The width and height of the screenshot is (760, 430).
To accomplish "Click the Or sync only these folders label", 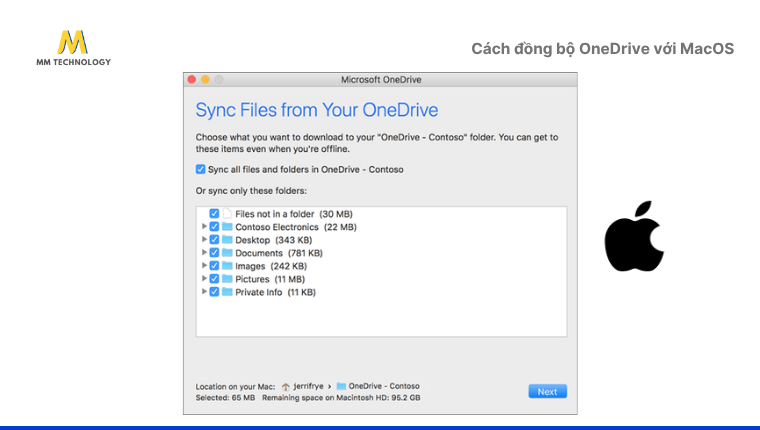I will (x=251, y=191).
